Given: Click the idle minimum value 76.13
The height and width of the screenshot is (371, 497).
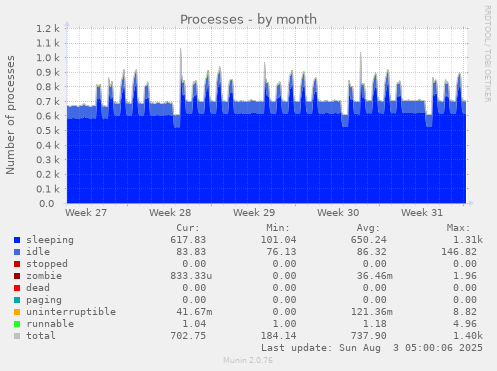Looking at the screenshot, I should click(x=281, y=252).
